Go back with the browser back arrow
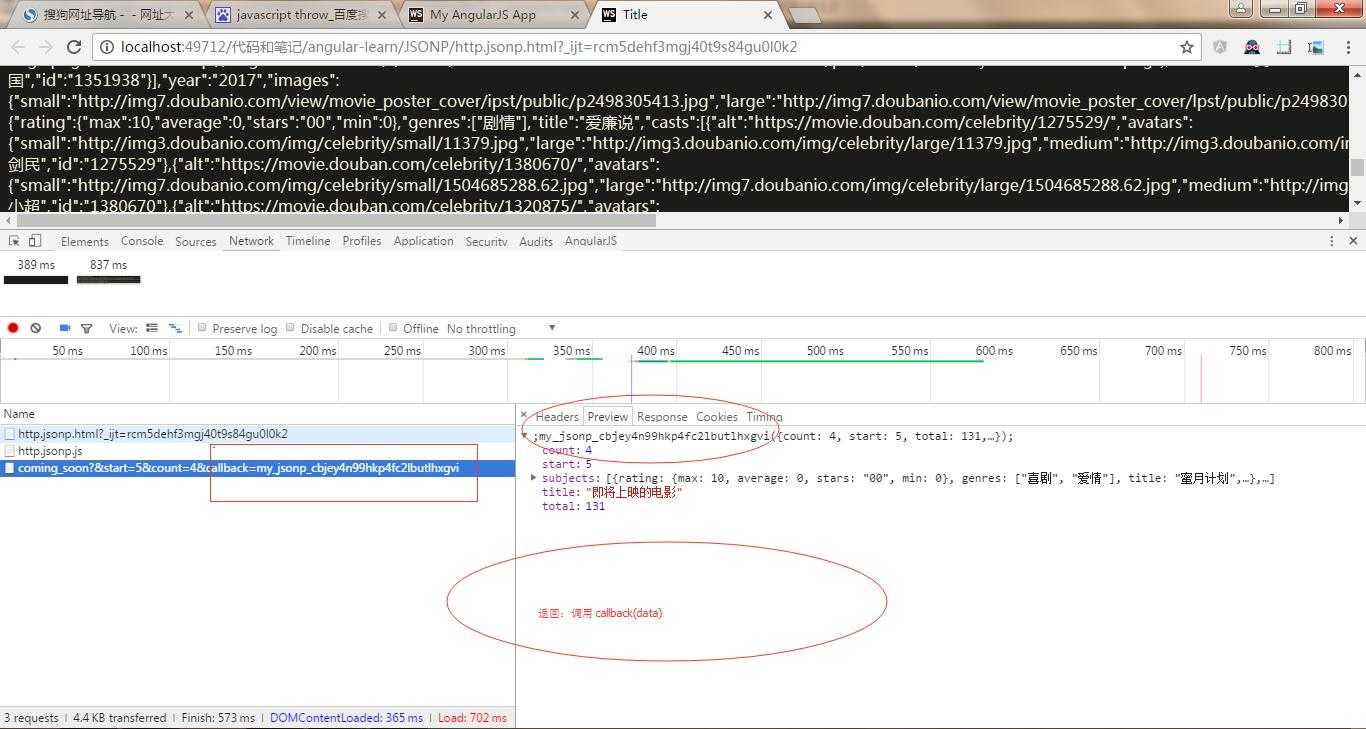Screen dimensions: 1366x729 (x=19, y=47)
